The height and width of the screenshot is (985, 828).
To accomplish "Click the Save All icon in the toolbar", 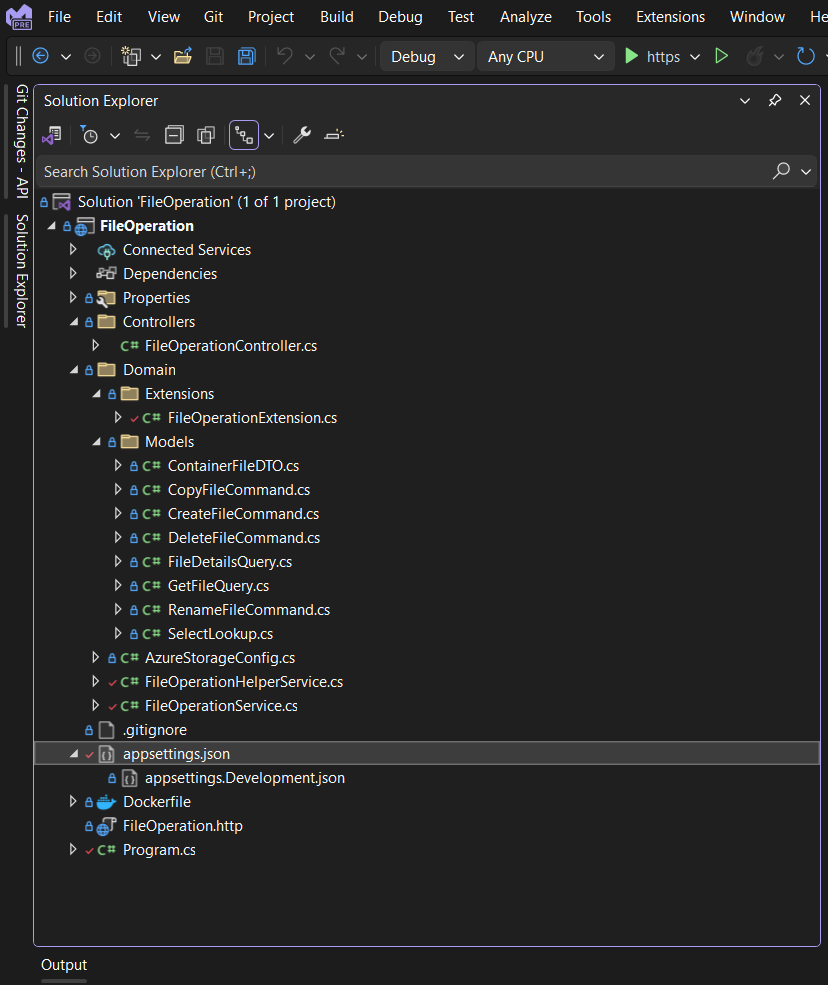I will [x=247, y=56].
